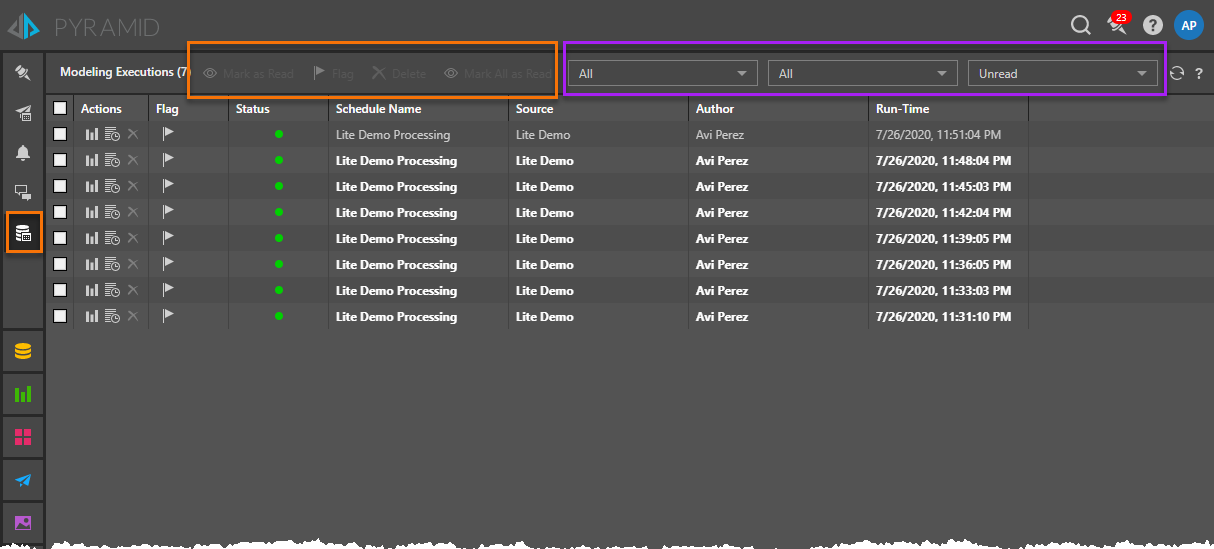Open the conversations chat icon in the sidebar
The image size is (1214, 549).
(23, 193)
